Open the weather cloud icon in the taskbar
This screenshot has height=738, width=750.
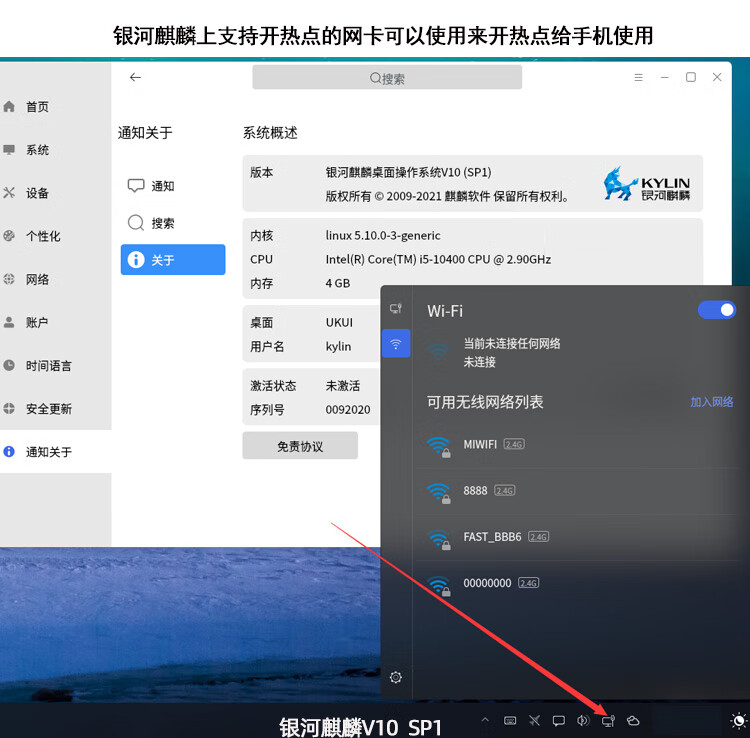633,720
